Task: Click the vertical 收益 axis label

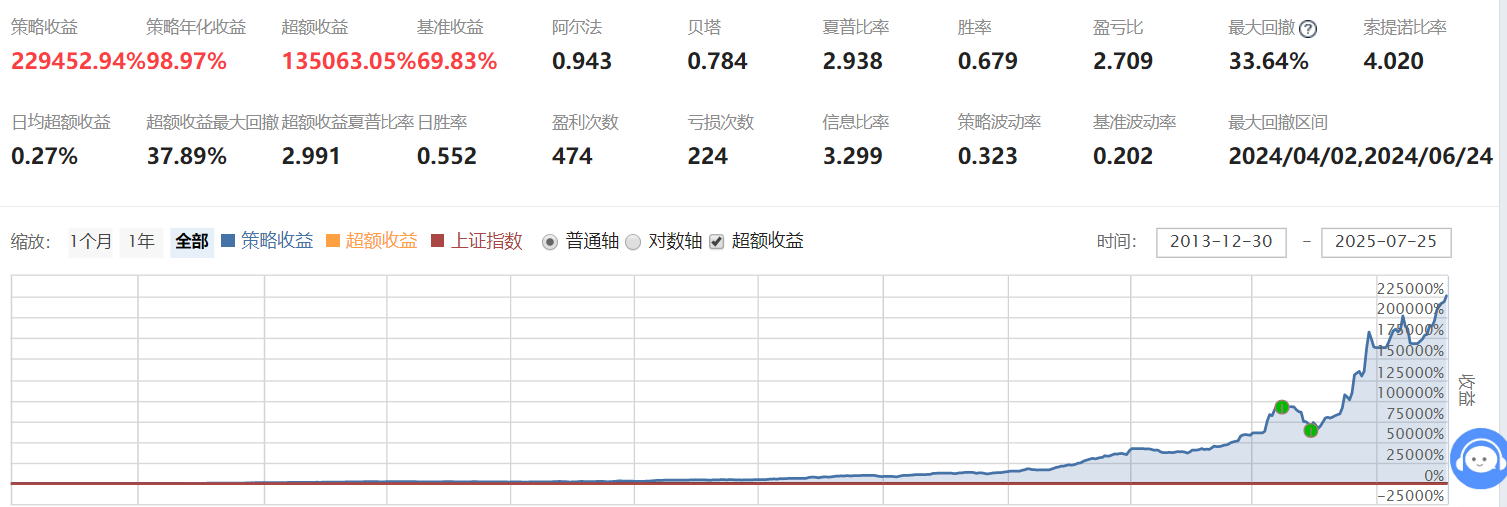Action: [x=1467, y=389]
